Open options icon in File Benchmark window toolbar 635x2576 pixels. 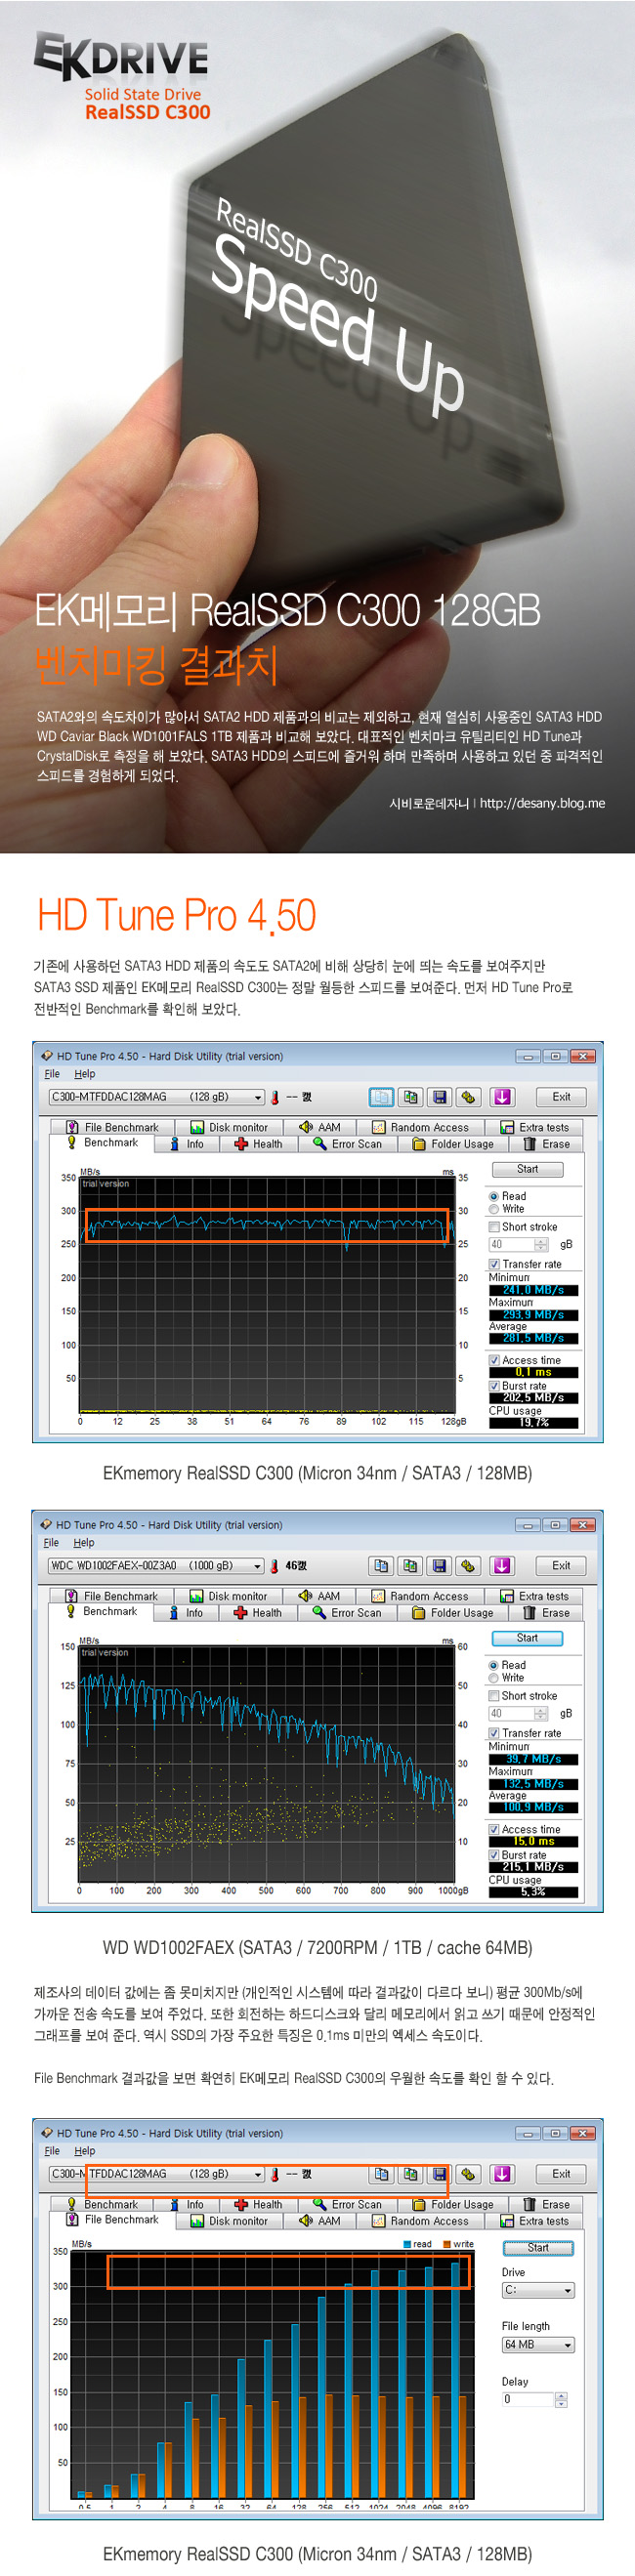click(x=468, y=2174)
